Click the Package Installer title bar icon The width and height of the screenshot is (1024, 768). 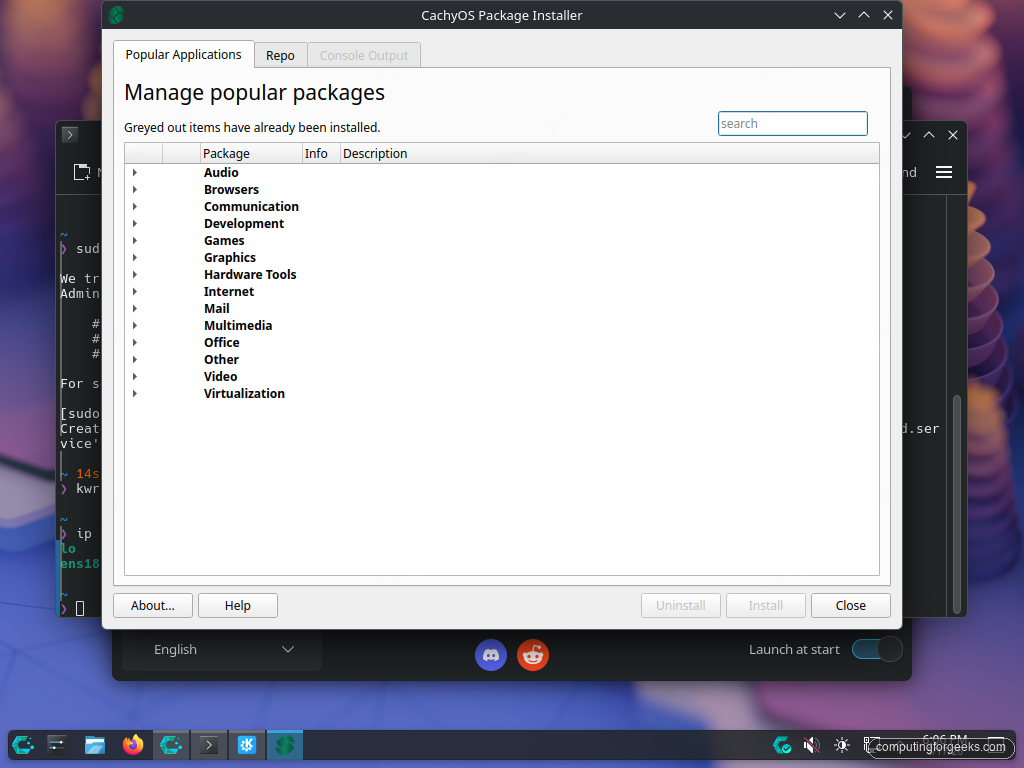pos(116,15)
